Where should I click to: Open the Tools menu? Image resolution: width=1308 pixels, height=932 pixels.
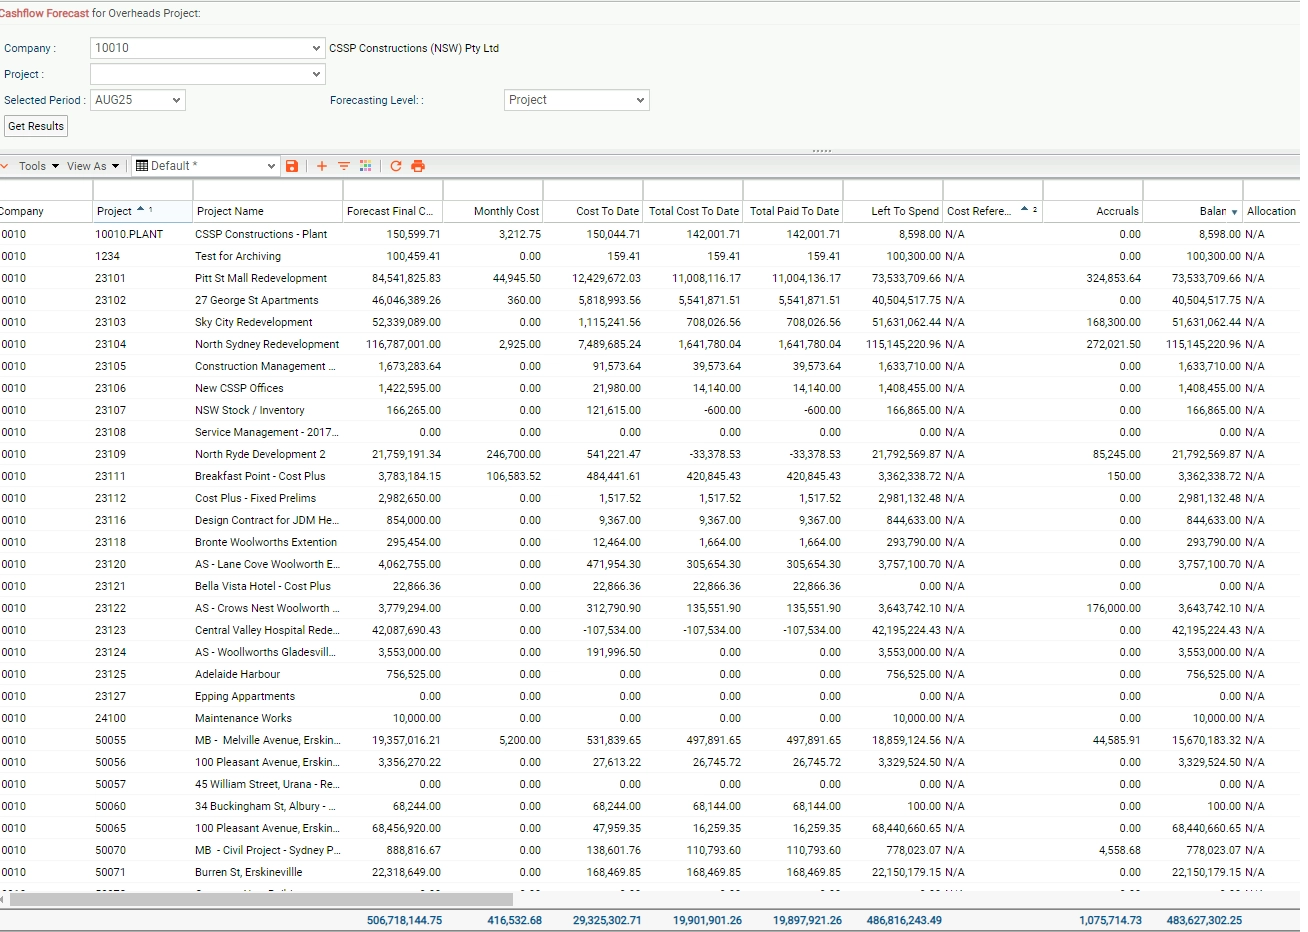[39, 166]
